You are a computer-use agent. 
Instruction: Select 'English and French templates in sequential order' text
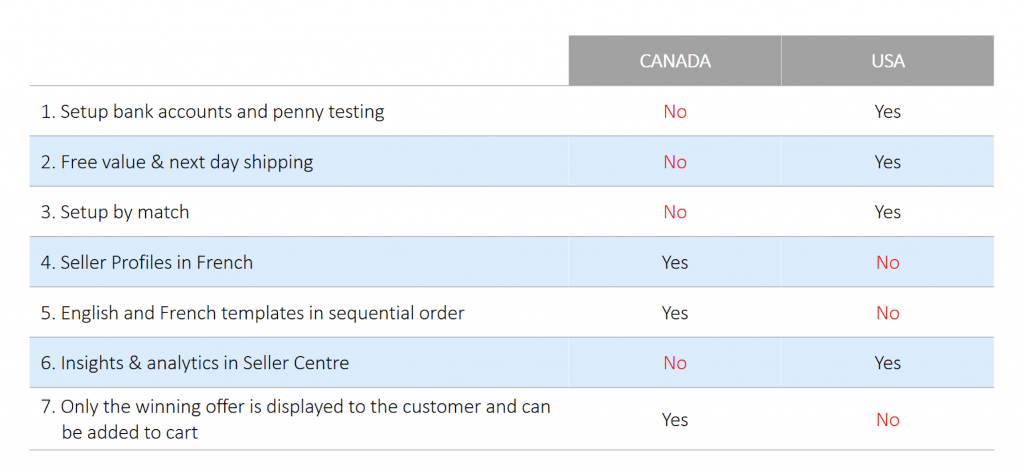click(x=252, y=313)
